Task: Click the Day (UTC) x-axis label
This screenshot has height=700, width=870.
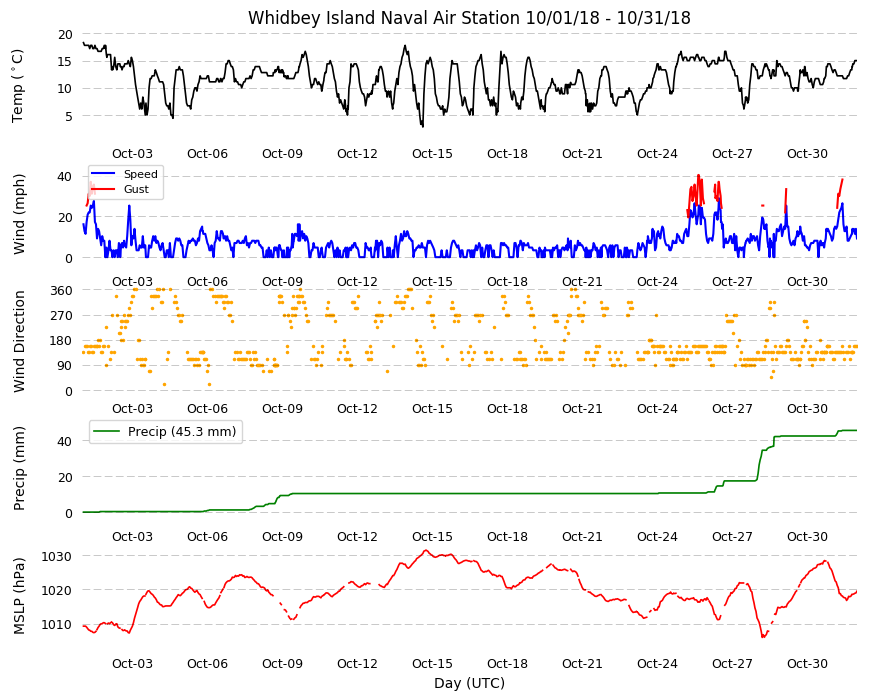Action: point(469,683)
